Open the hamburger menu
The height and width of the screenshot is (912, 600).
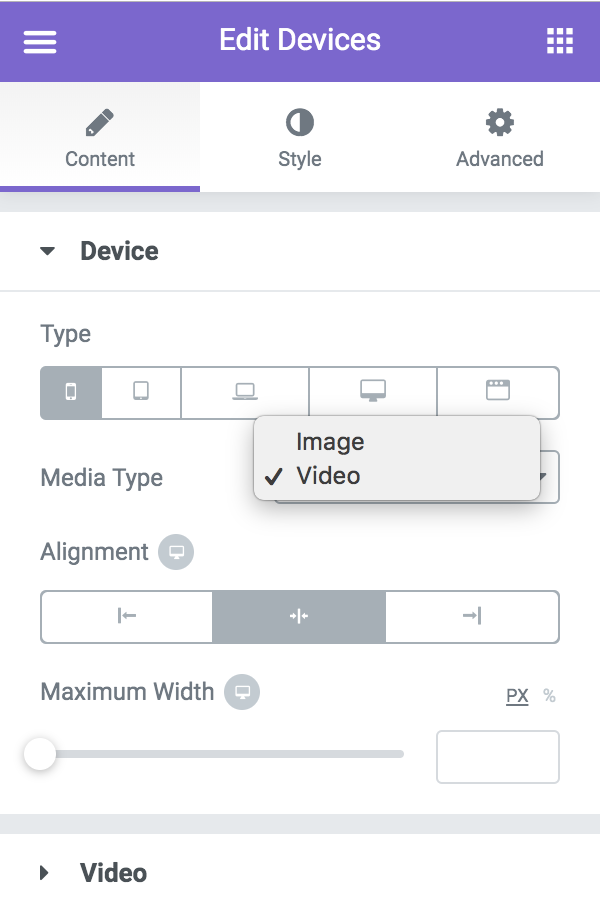(x=40, y=41)
